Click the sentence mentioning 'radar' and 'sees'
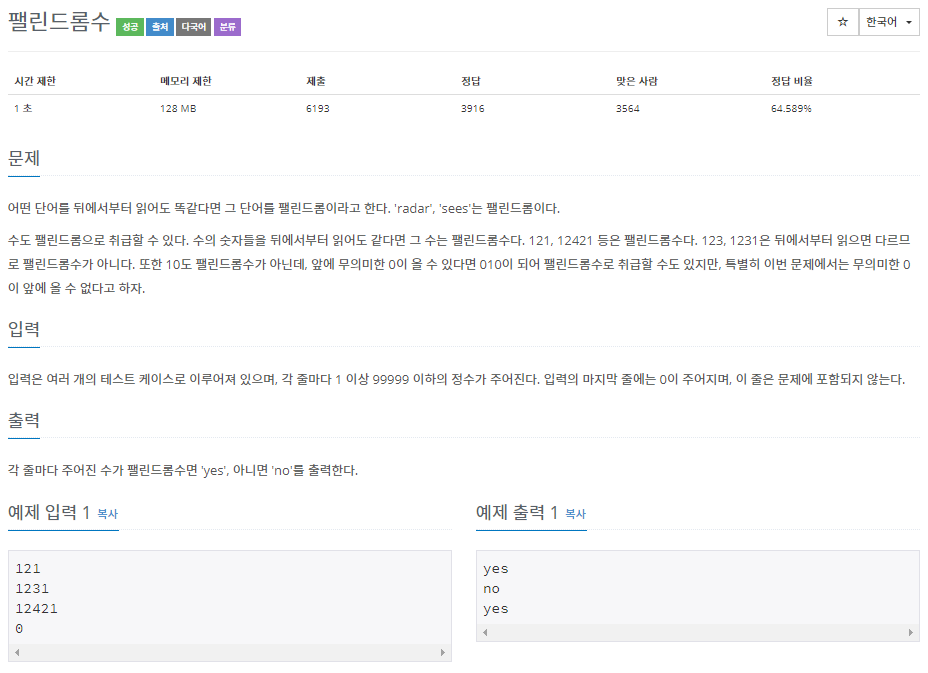928x673 pixels. point(283,208)
